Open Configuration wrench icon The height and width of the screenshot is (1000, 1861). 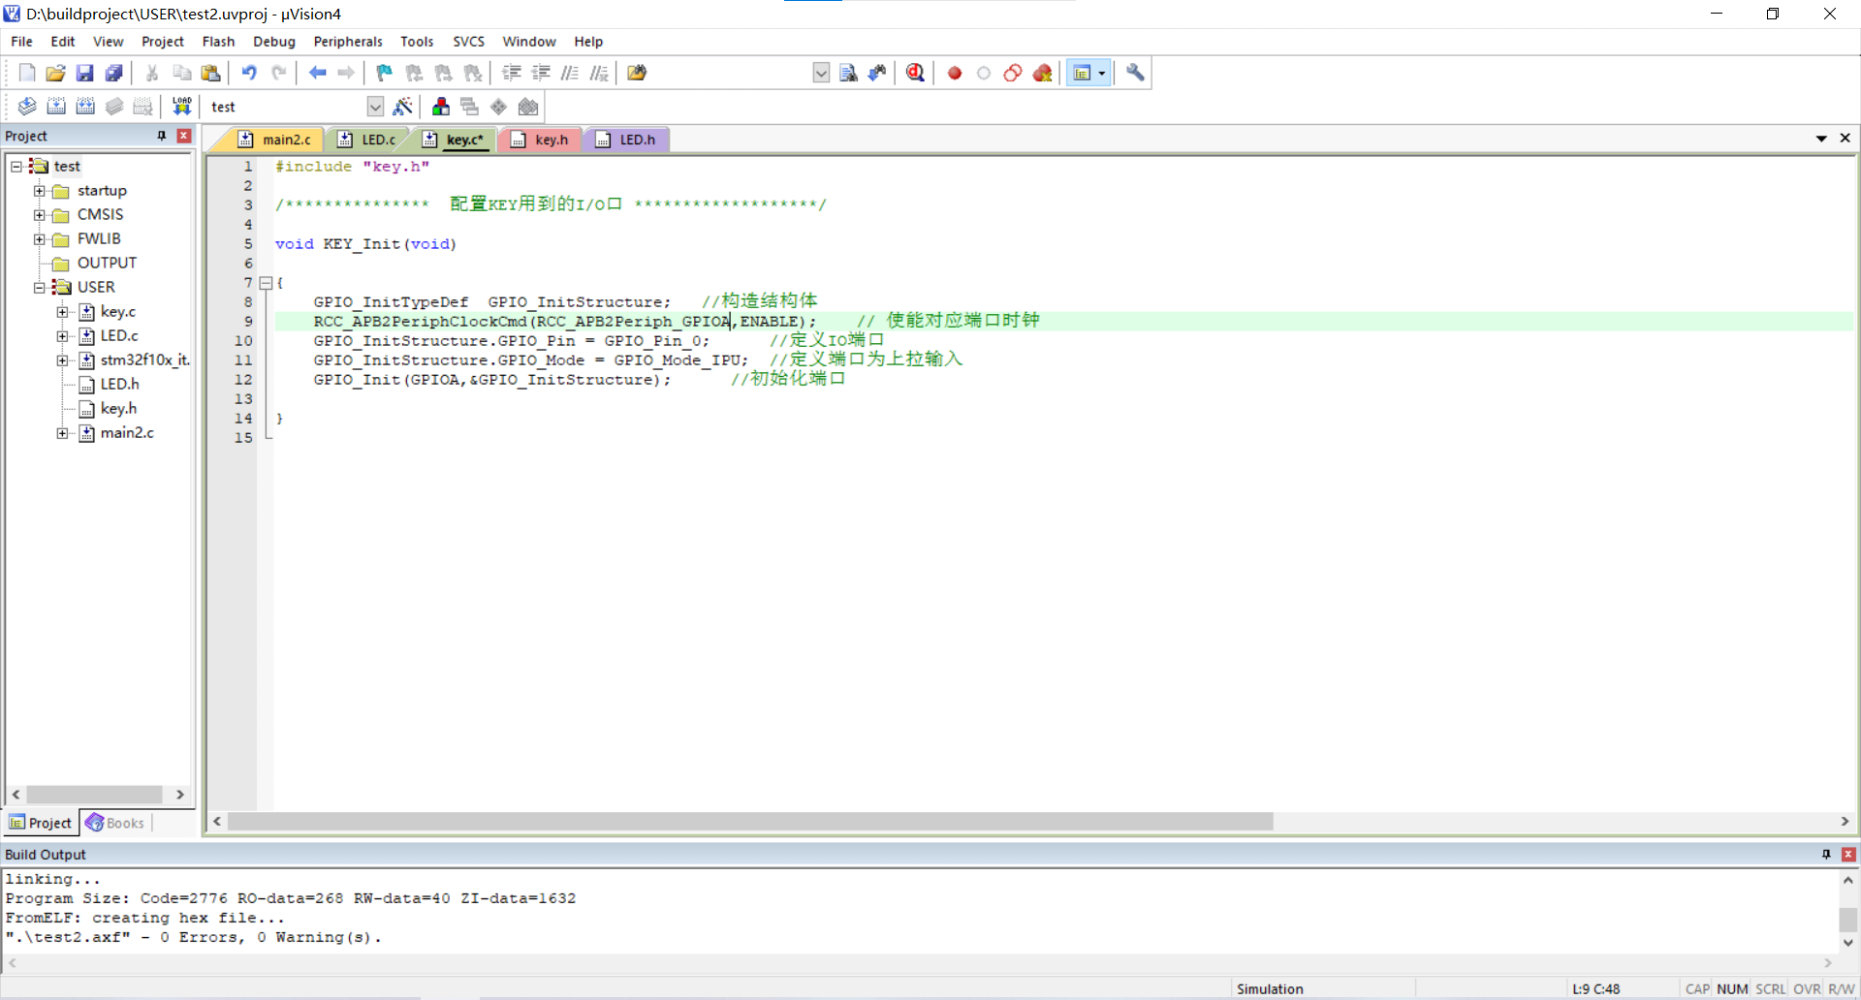pos(1135,73)
